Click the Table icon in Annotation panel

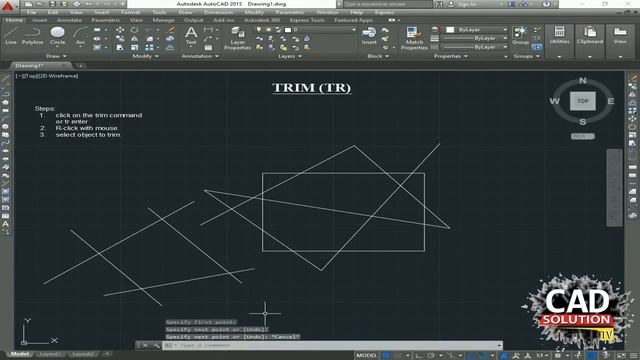coord(208,48)
